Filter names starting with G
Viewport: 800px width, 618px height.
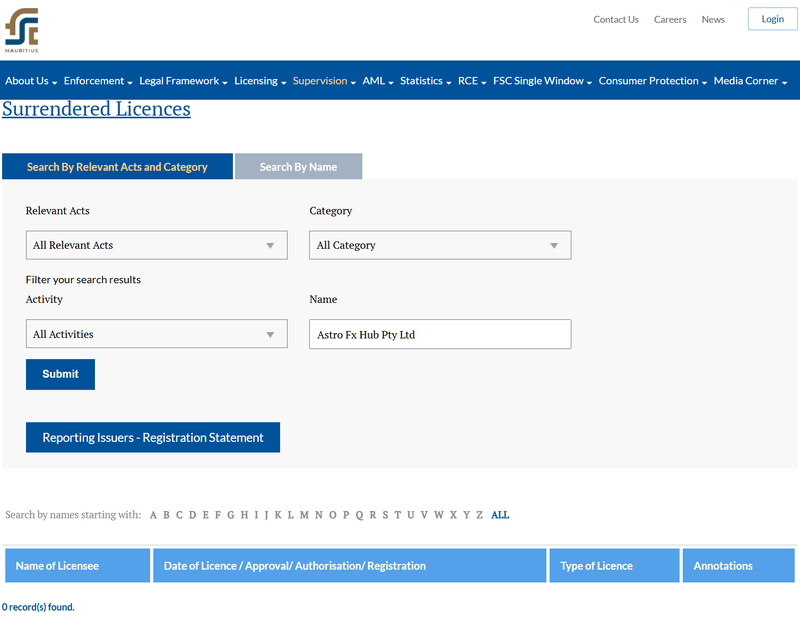[x=231, y=515]
